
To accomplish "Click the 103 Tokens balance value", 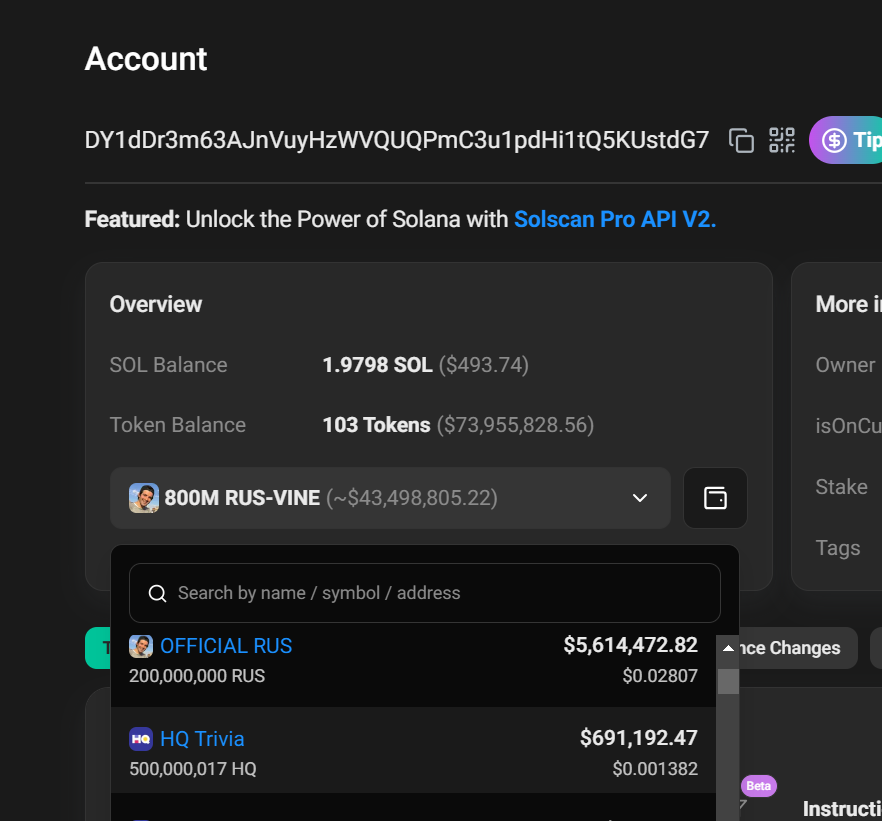I will click(376, 425).
